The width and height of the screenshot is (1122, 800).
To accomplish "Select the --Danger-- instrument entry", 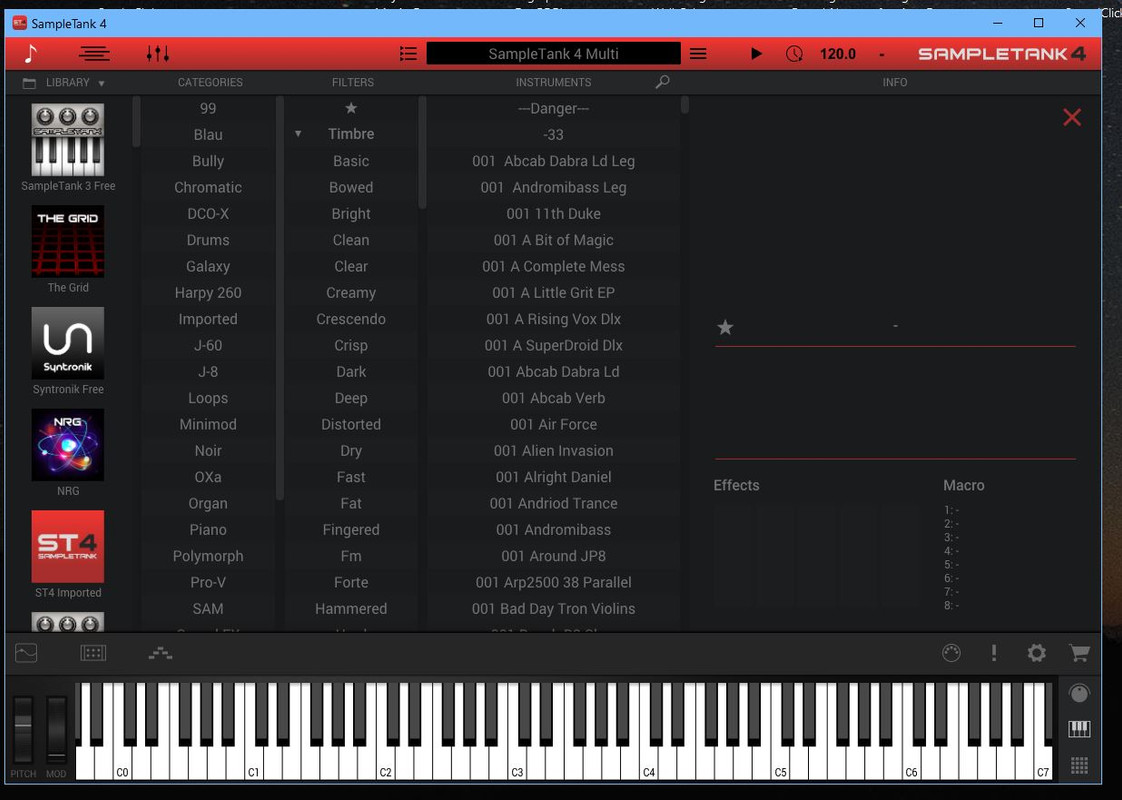I will click(x=553, y=108).
